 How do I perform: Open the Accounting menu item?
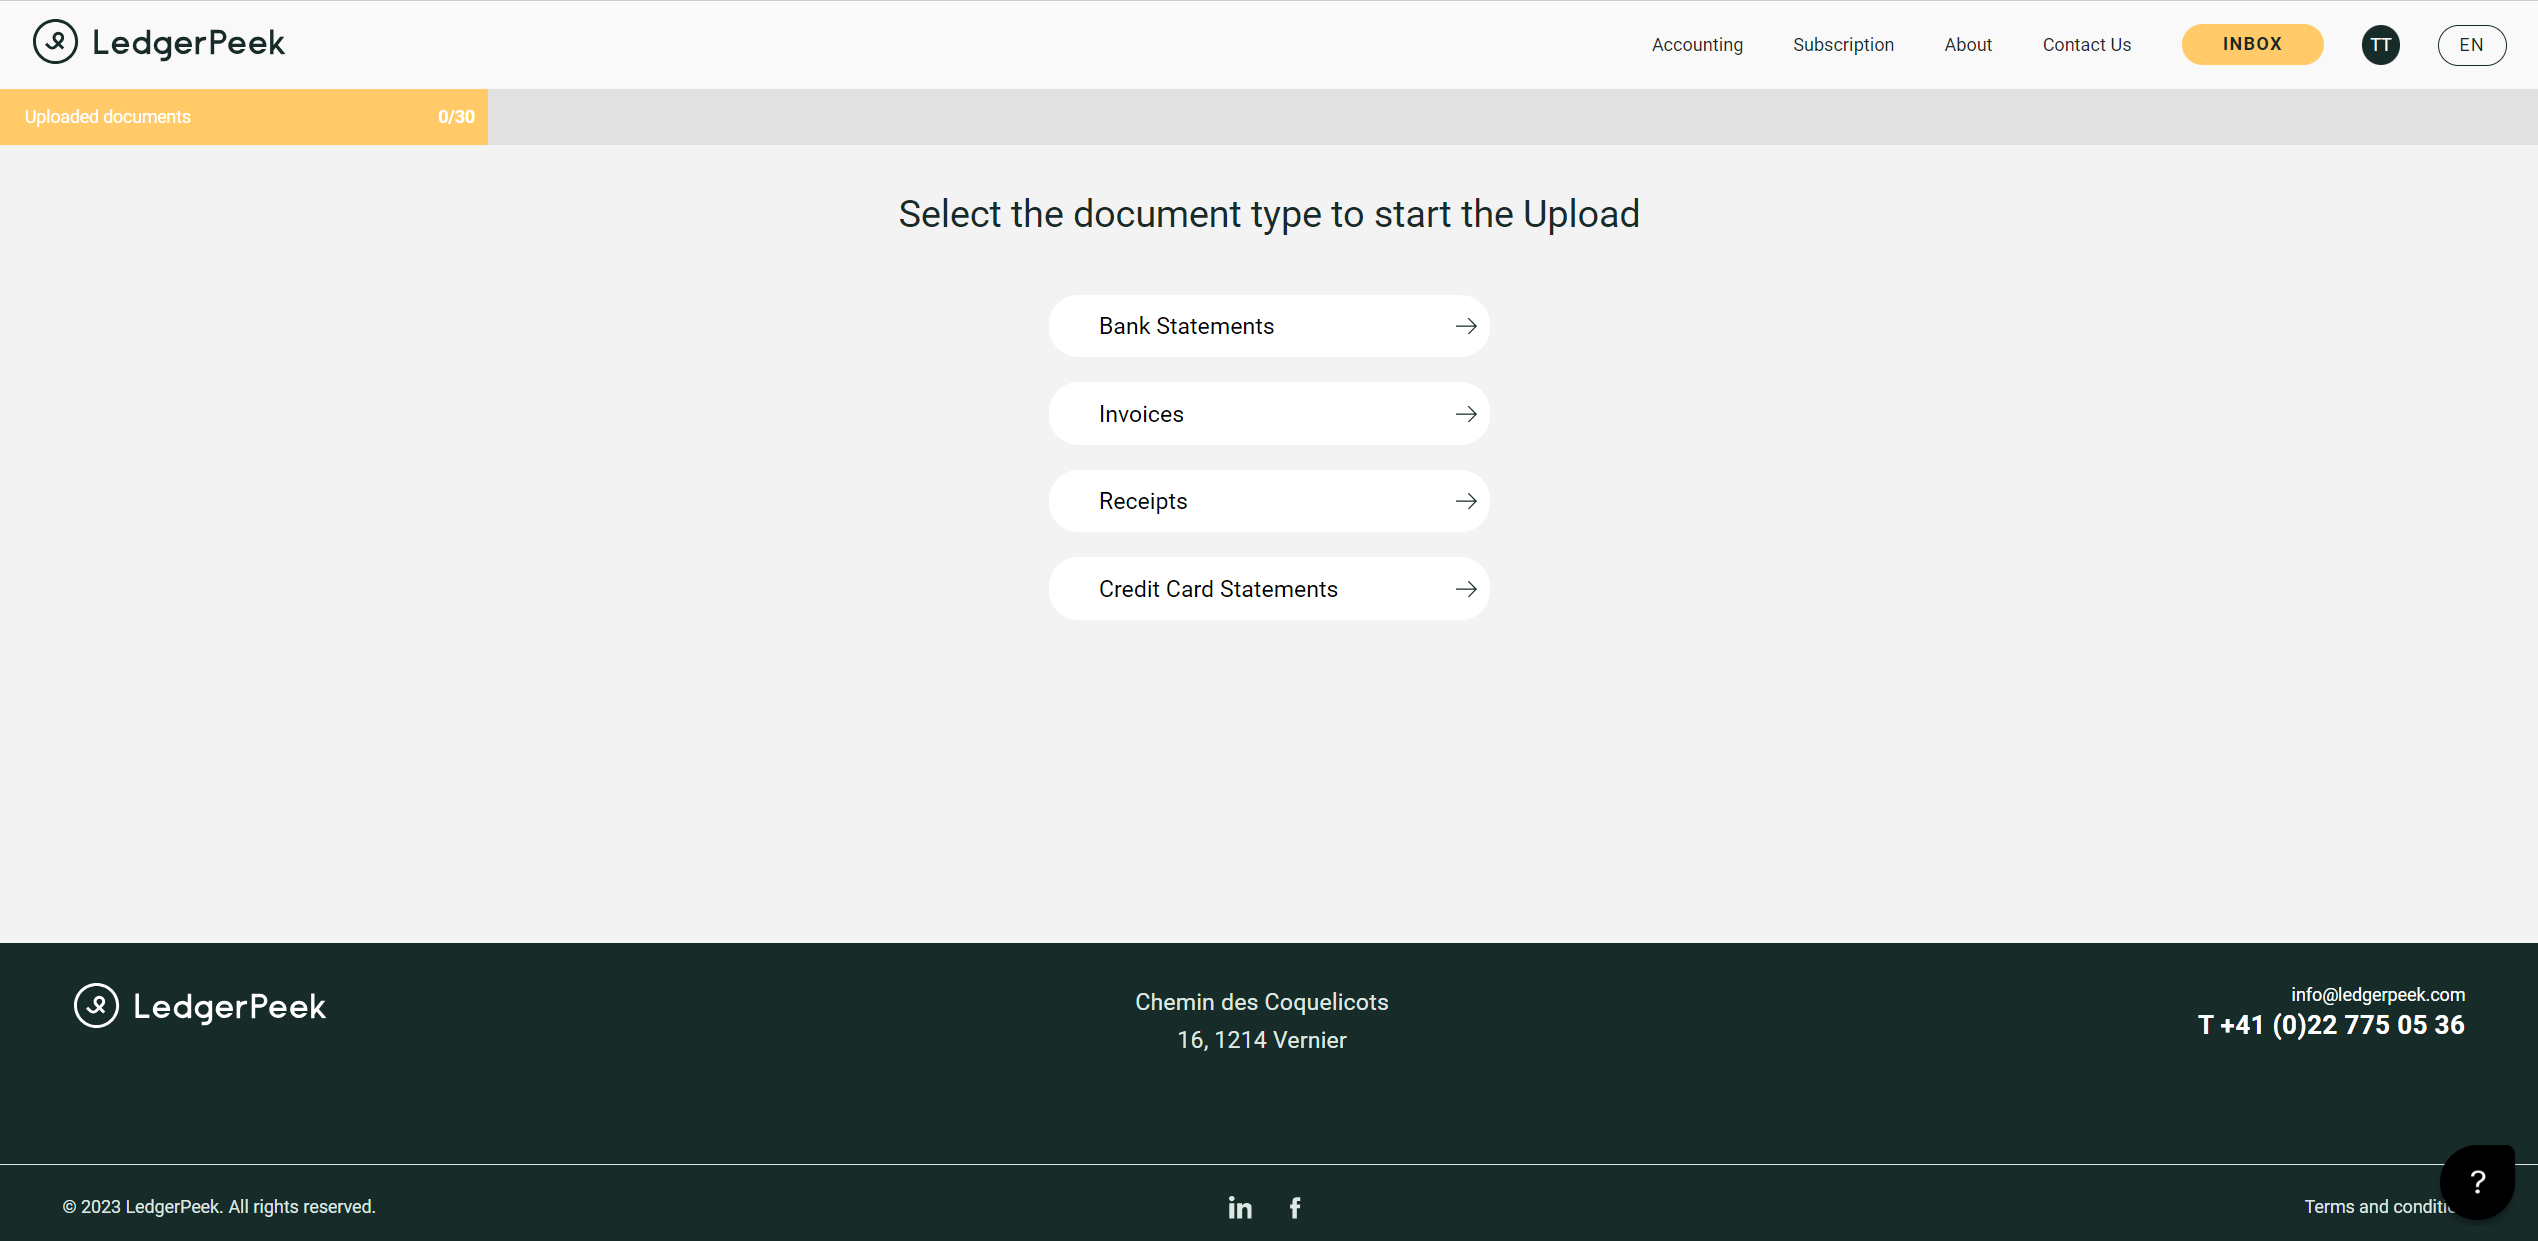[x=1697, y=45]
